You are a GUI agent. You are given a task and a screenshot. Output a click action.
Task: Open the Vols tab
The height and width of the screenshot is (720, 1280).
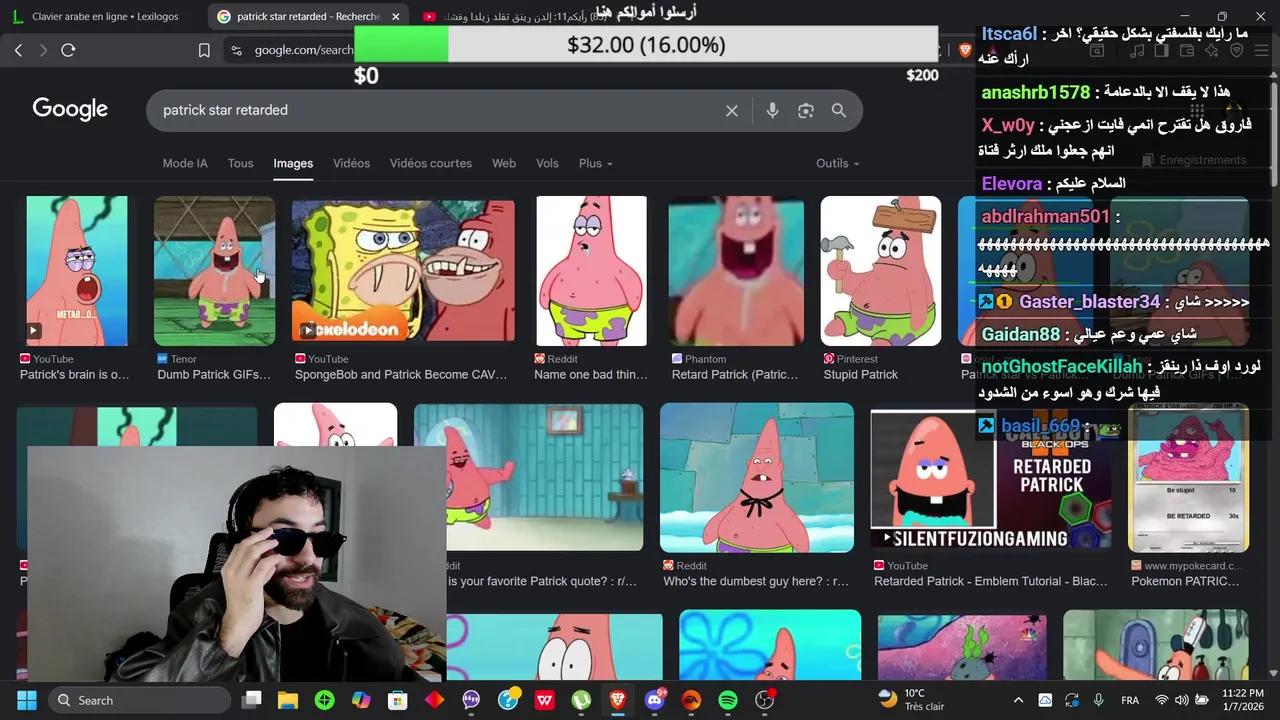(547, 163)
